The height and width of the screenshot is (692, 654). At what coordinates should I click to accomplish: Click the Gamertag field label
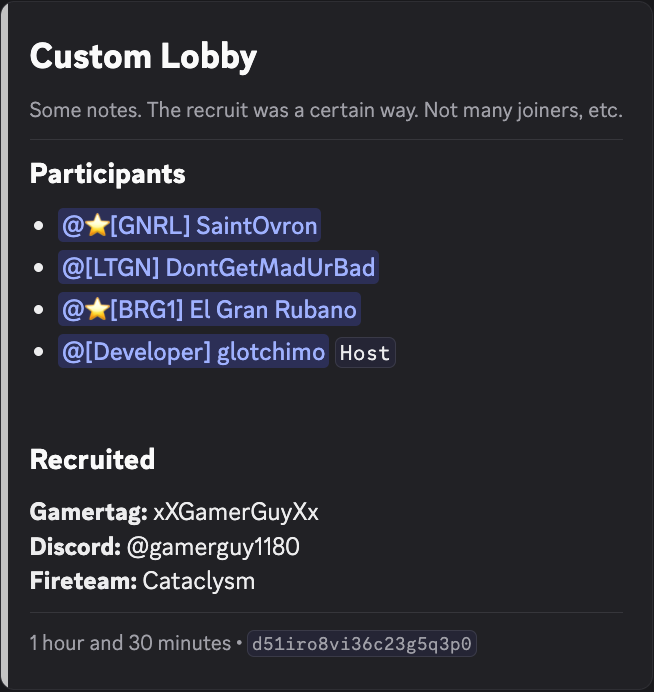(x=88, y=512)
